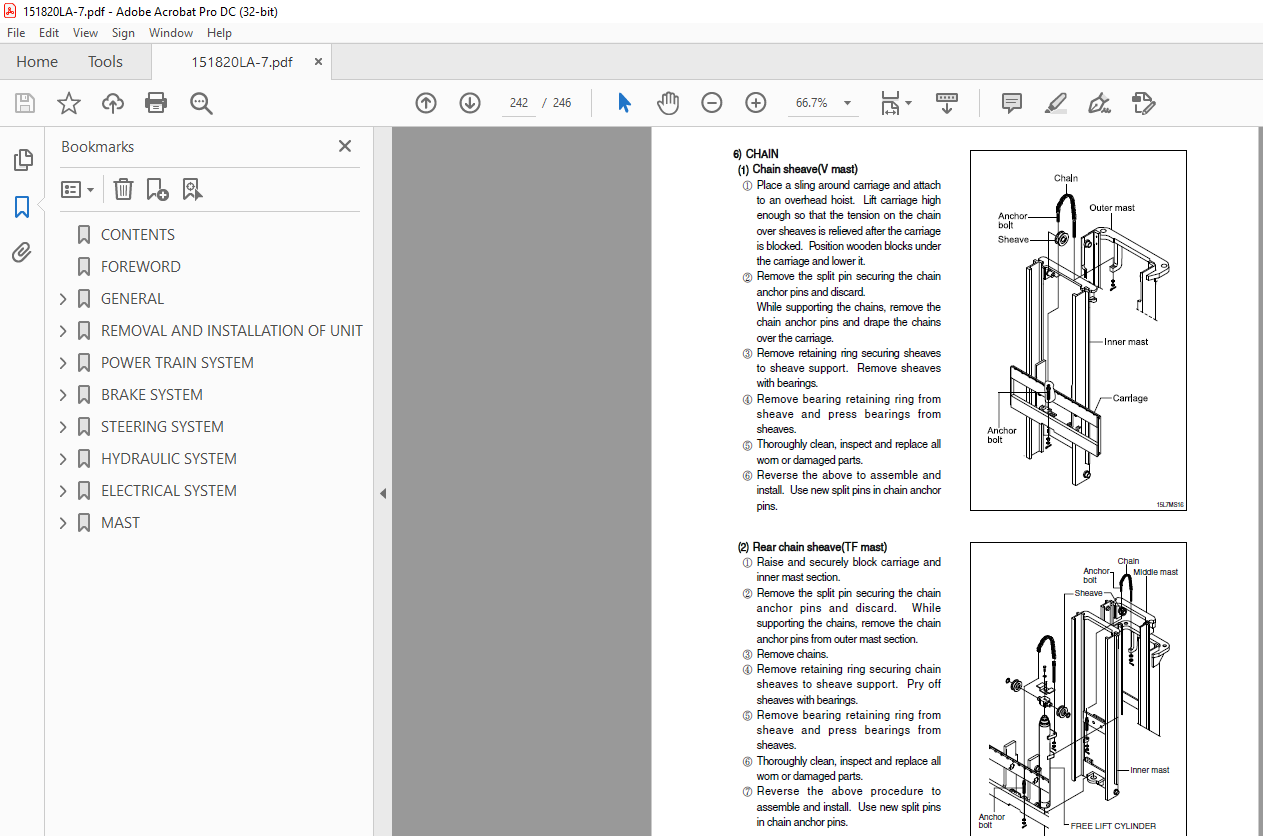This screenshot has height=836, width=1263.
Task: Go to previous page arrow icon
Action: pos(426,103)
